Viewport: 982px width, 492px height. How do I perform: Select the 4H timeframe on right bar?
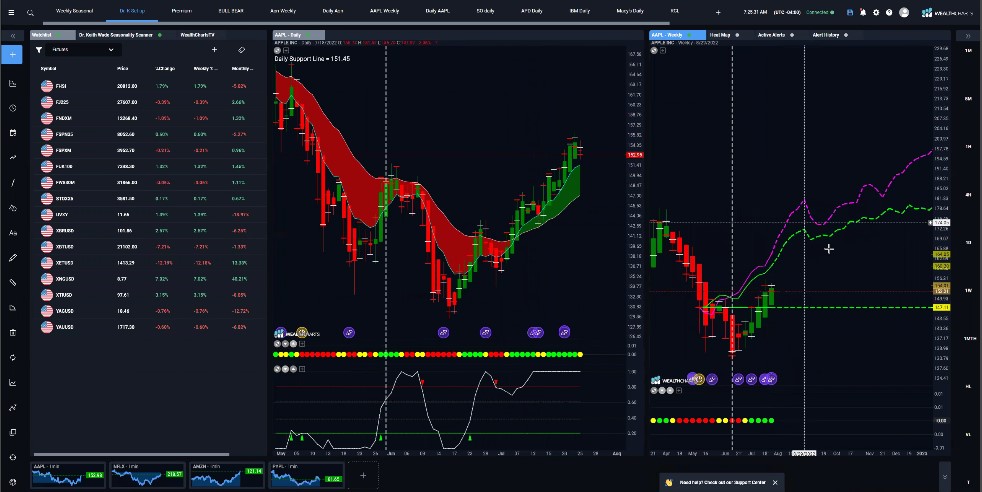pyautogui.click(x=968, y=195)
